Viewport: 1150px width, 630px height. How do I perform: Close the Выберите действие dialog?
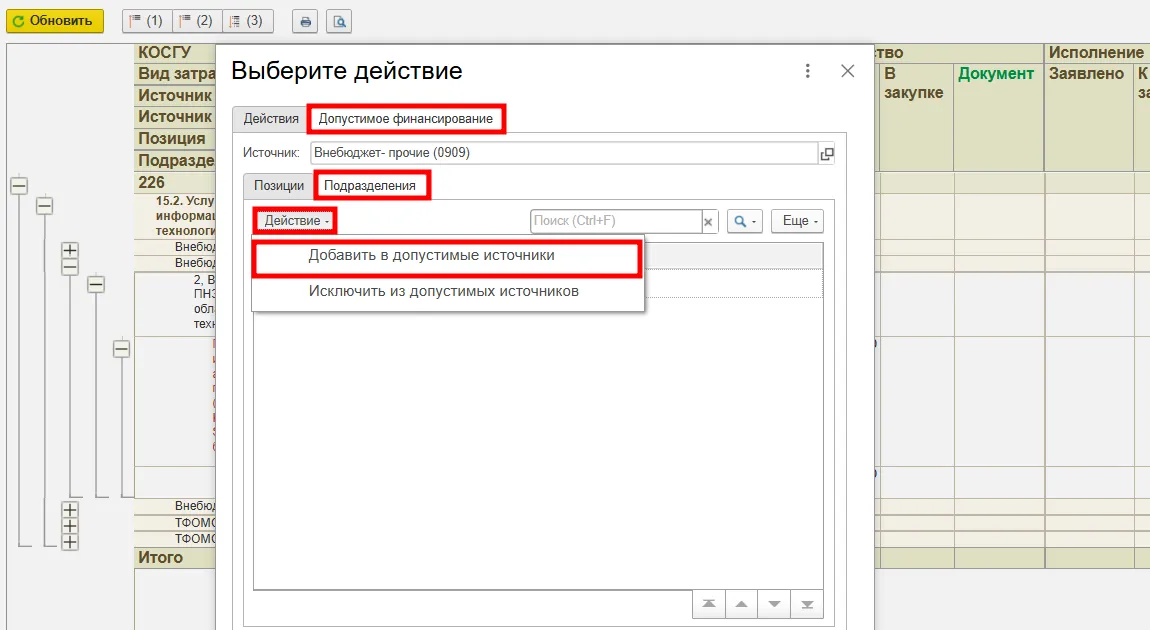click(847, 70)
